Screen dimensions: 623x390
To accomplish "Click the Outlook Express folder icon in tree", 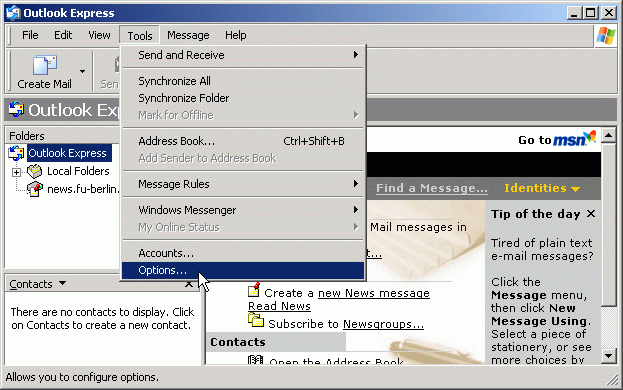I will [16, 153].
